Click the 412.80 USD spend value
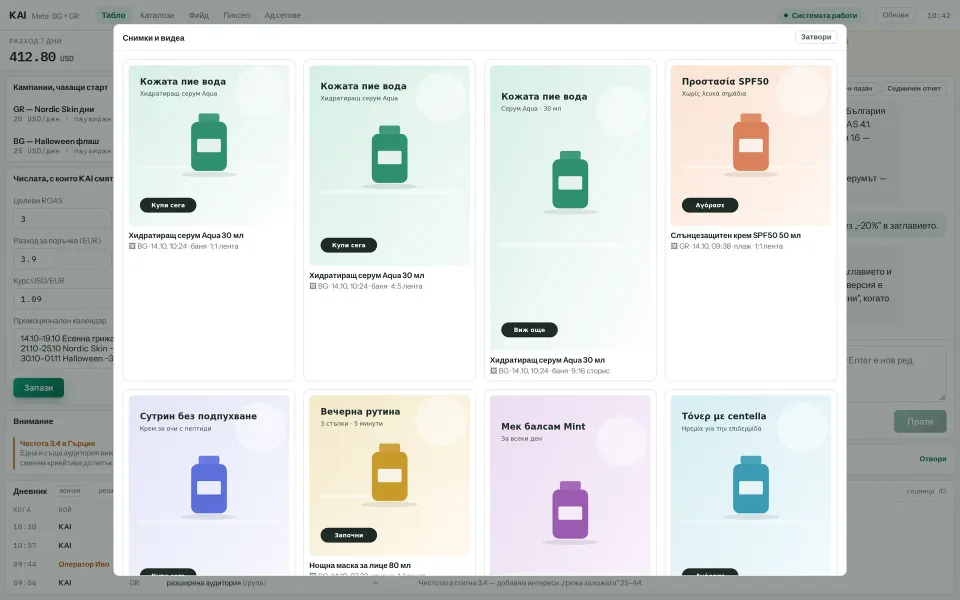Screen dimensions: 960x600 pyautogui.click(x=41, y=57)
